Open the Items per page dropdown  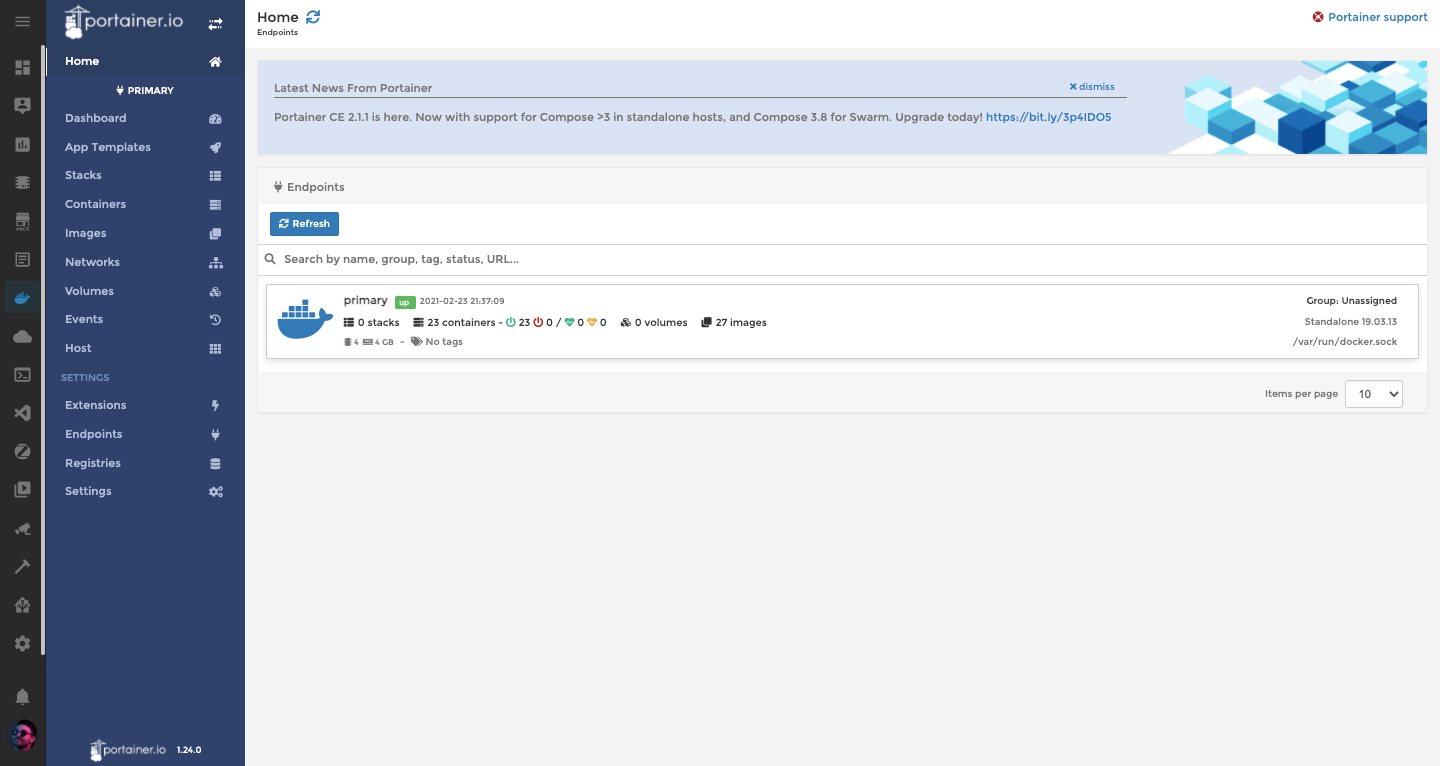(x=1374, y=394)
